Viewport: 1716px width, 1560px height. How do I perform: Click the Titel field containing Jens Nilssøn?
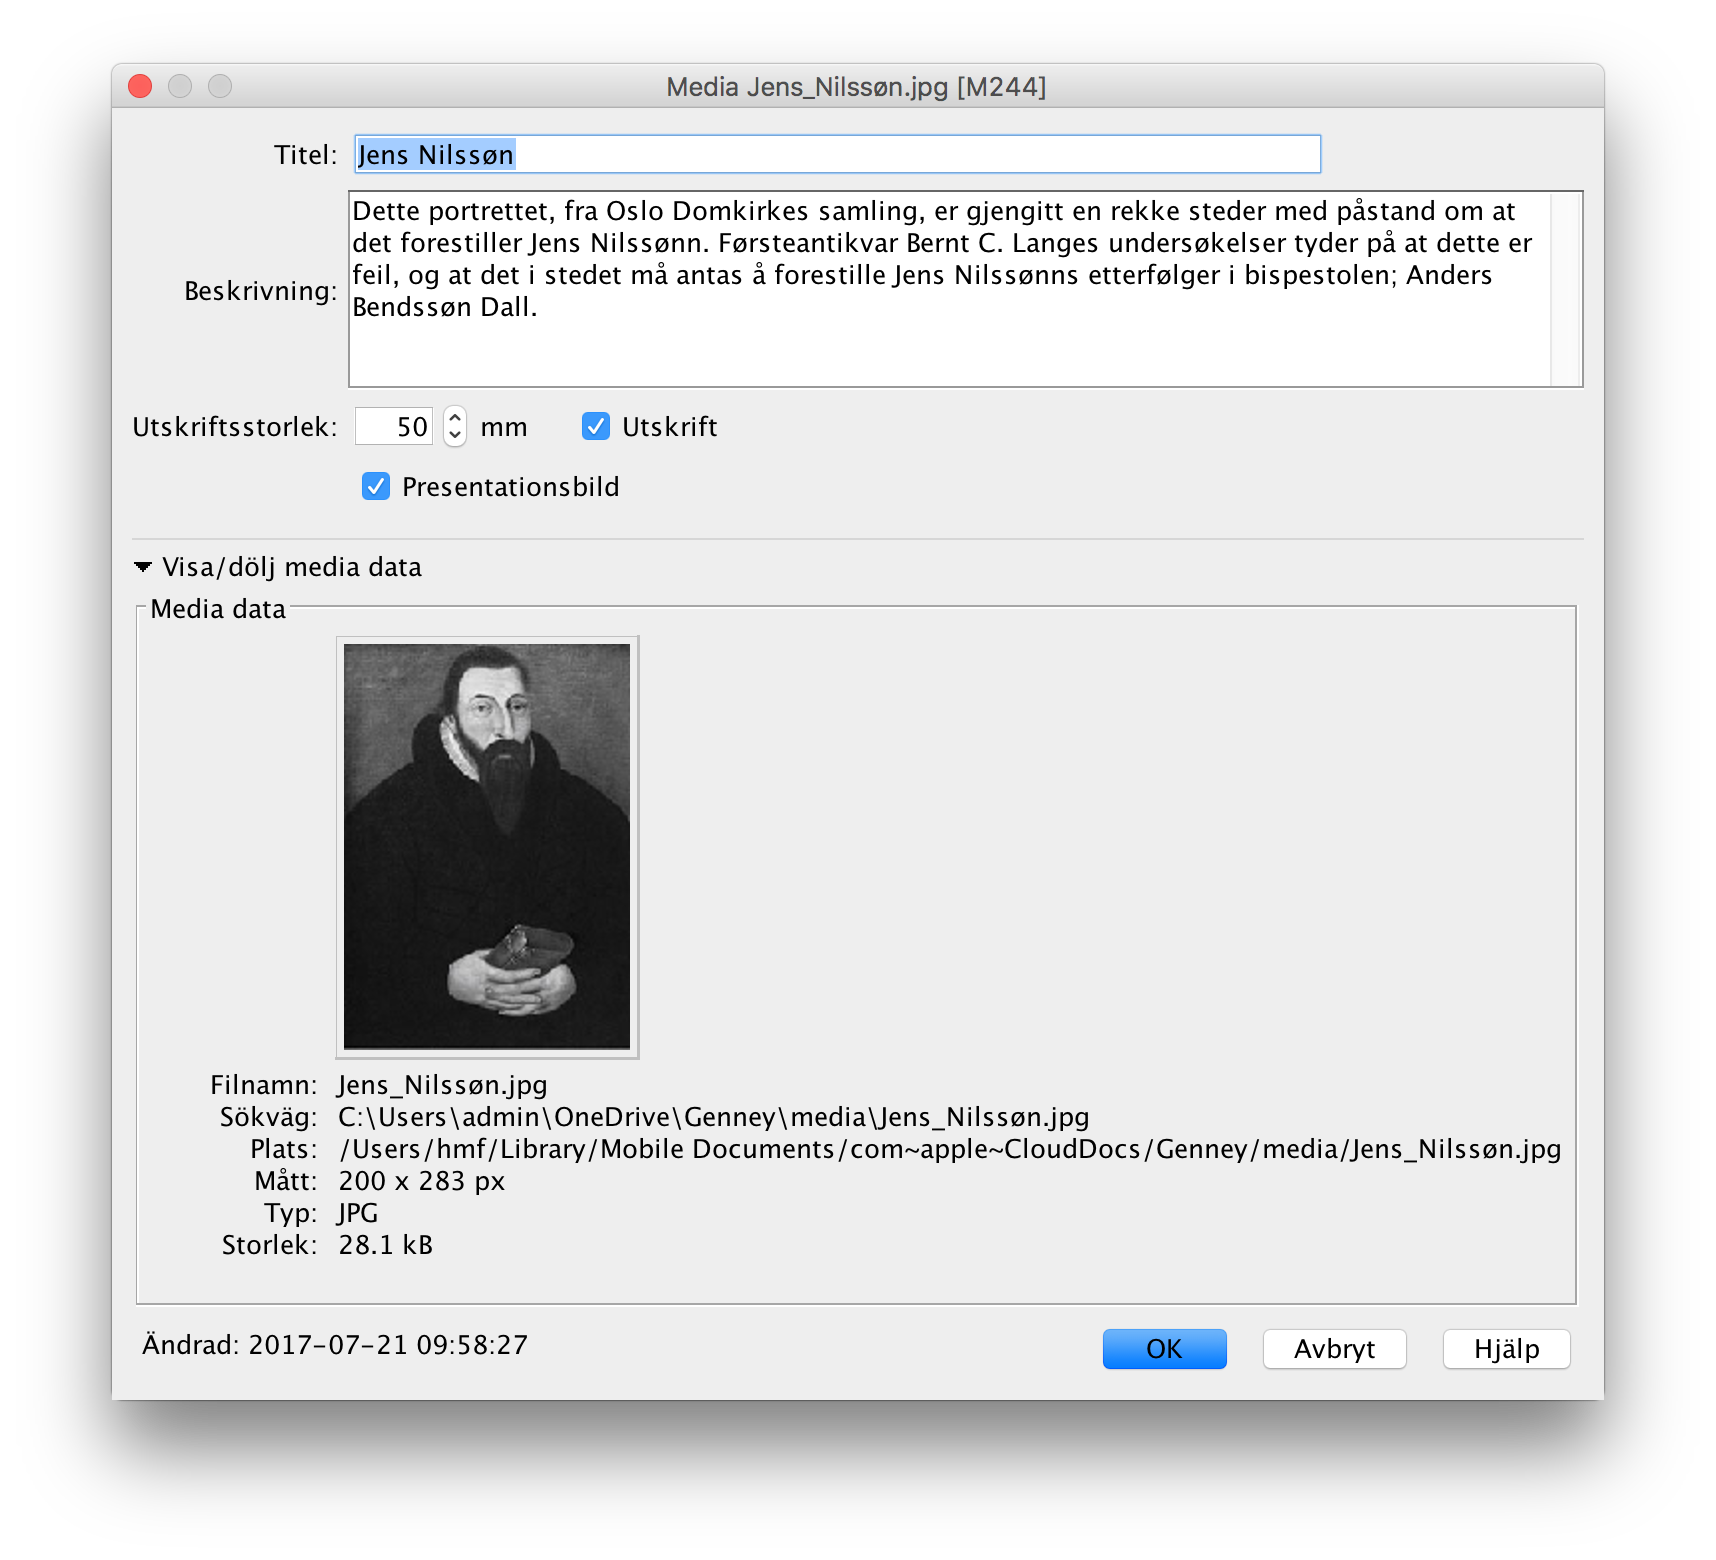tap(836, 155)
